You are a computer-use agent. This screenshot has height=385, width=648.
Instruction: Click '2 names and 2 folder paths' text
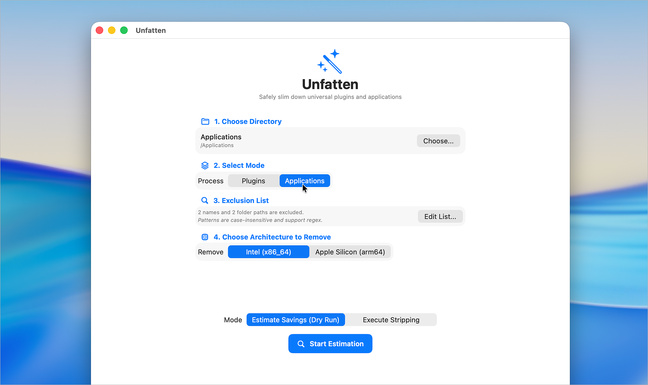[250, 212]
